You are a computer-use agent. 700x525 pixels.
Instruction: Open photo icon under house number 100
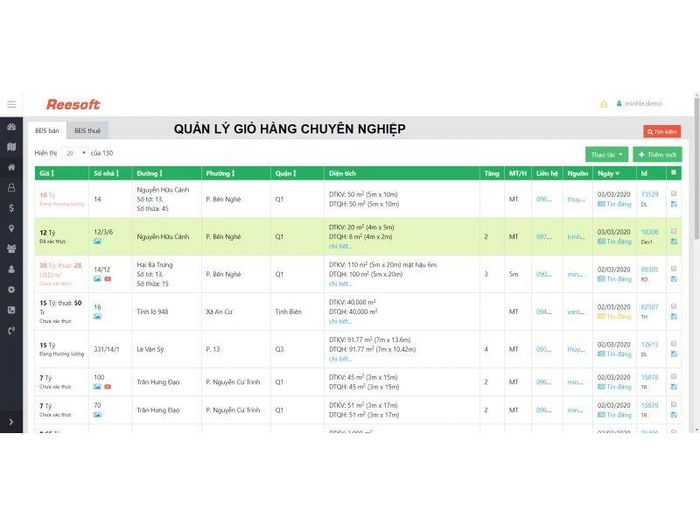[97, 387]
